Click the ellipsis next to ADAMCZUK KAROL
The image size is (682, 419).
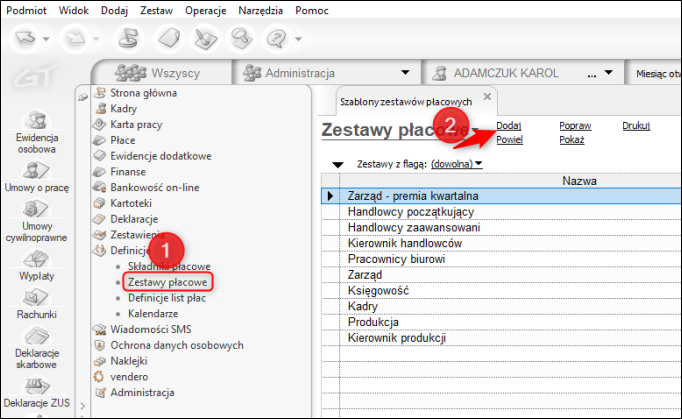coord(592,75)
